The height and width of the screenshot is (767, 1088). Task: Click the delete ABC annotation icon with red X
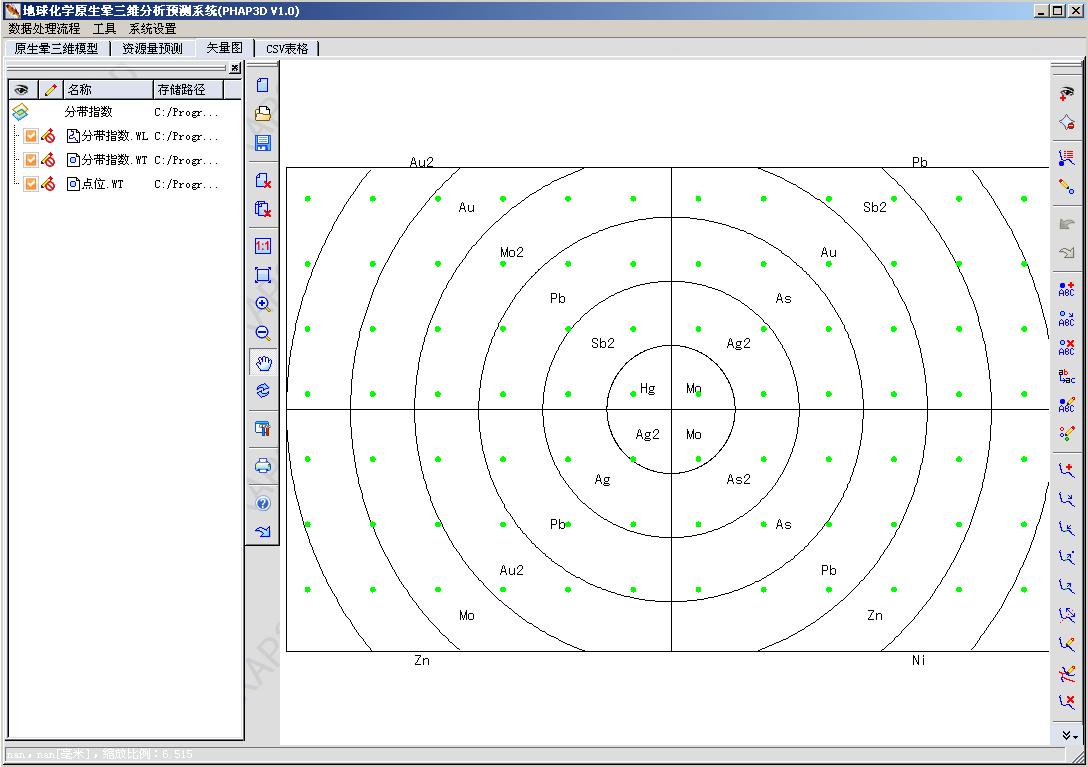tap(1066, 347)
